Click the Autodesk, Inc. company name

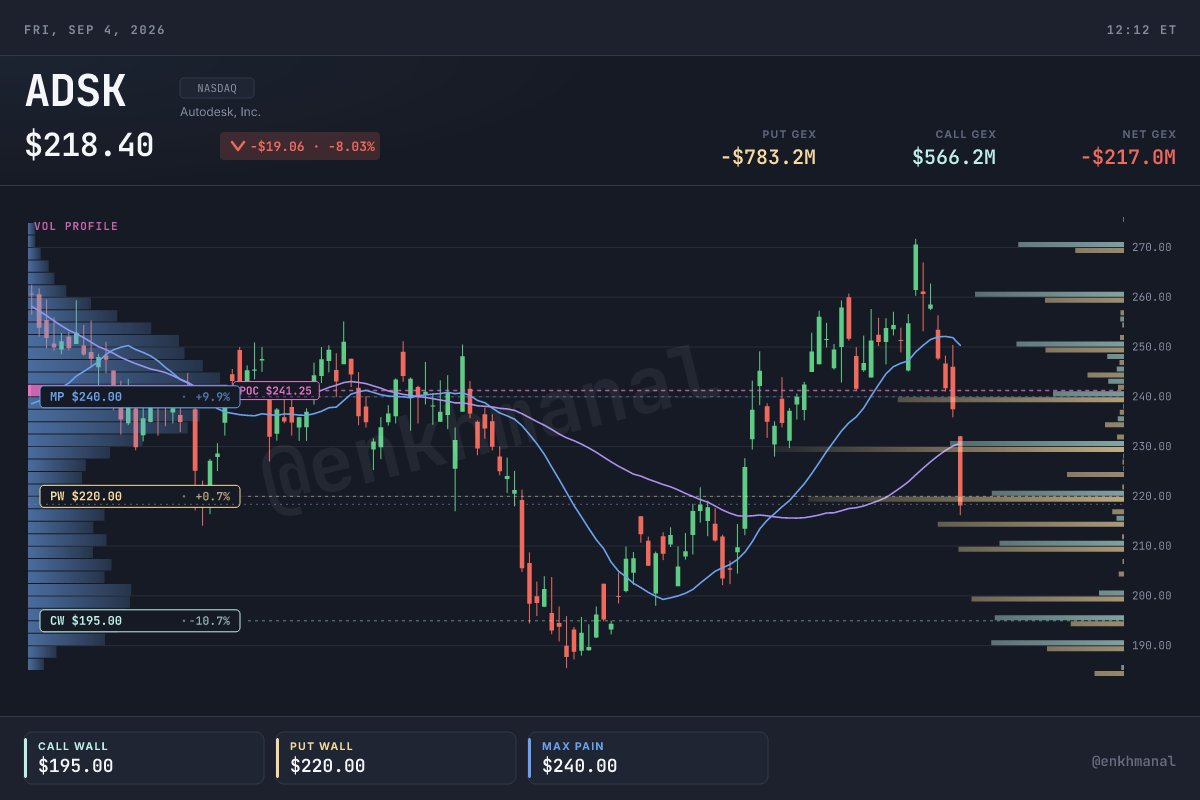[220, 112]
